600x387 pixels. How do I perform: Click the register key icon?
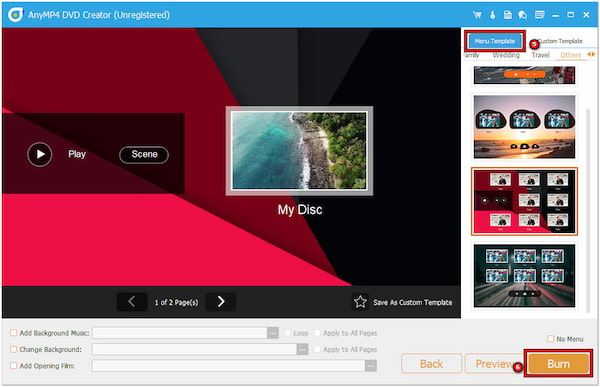tap(492, 15)
